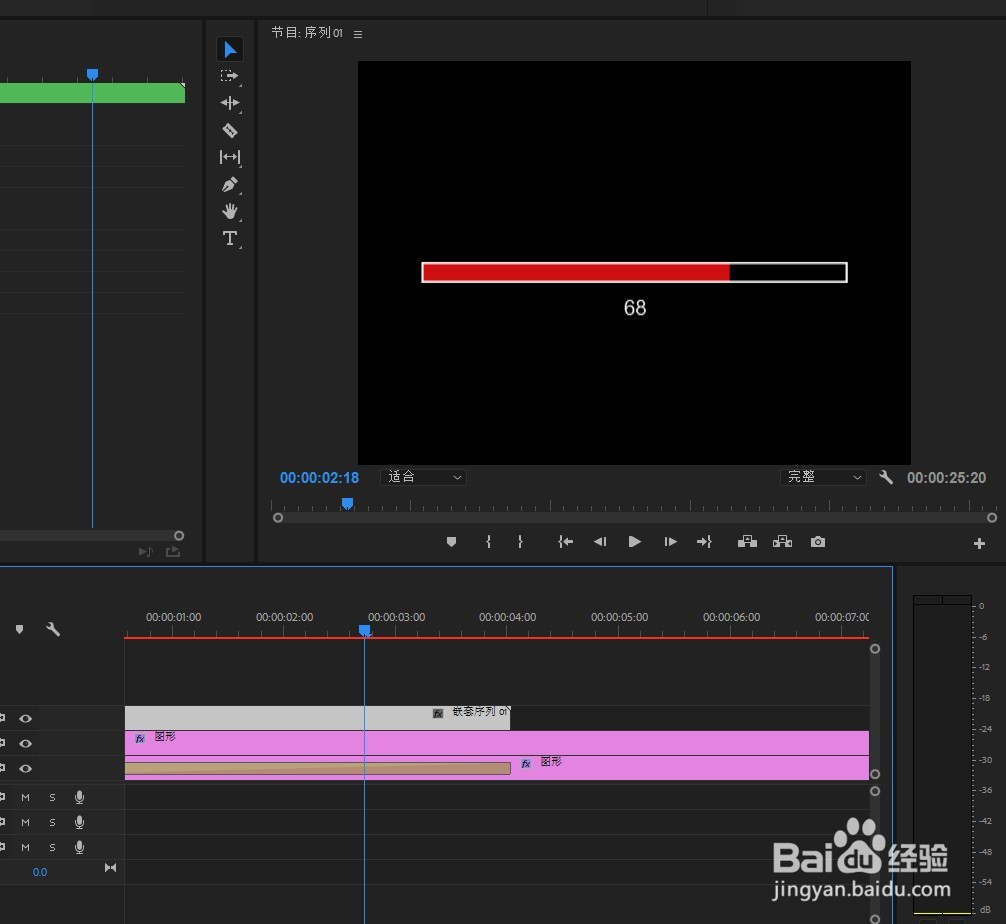Click the left panel zoom bar handle

(x=179, y=536)
